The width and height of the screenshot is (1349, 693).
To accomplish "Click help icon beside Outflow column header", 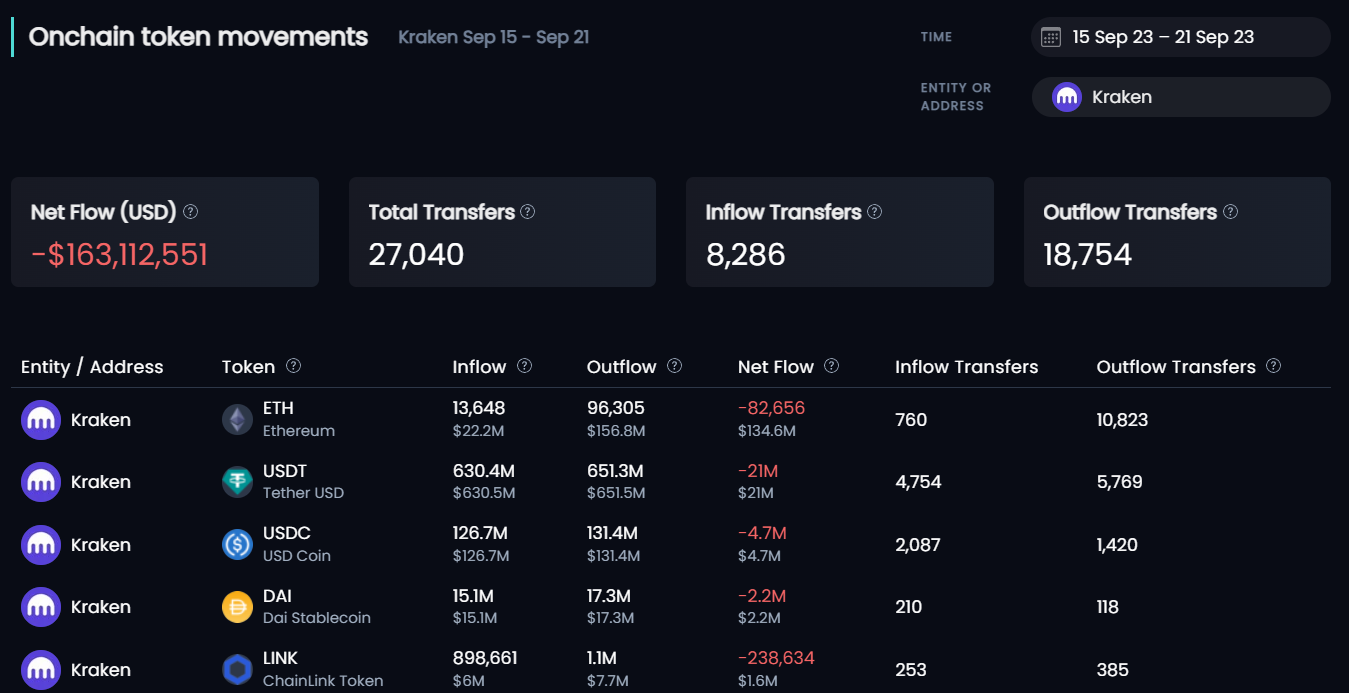I will pos(674,366).
